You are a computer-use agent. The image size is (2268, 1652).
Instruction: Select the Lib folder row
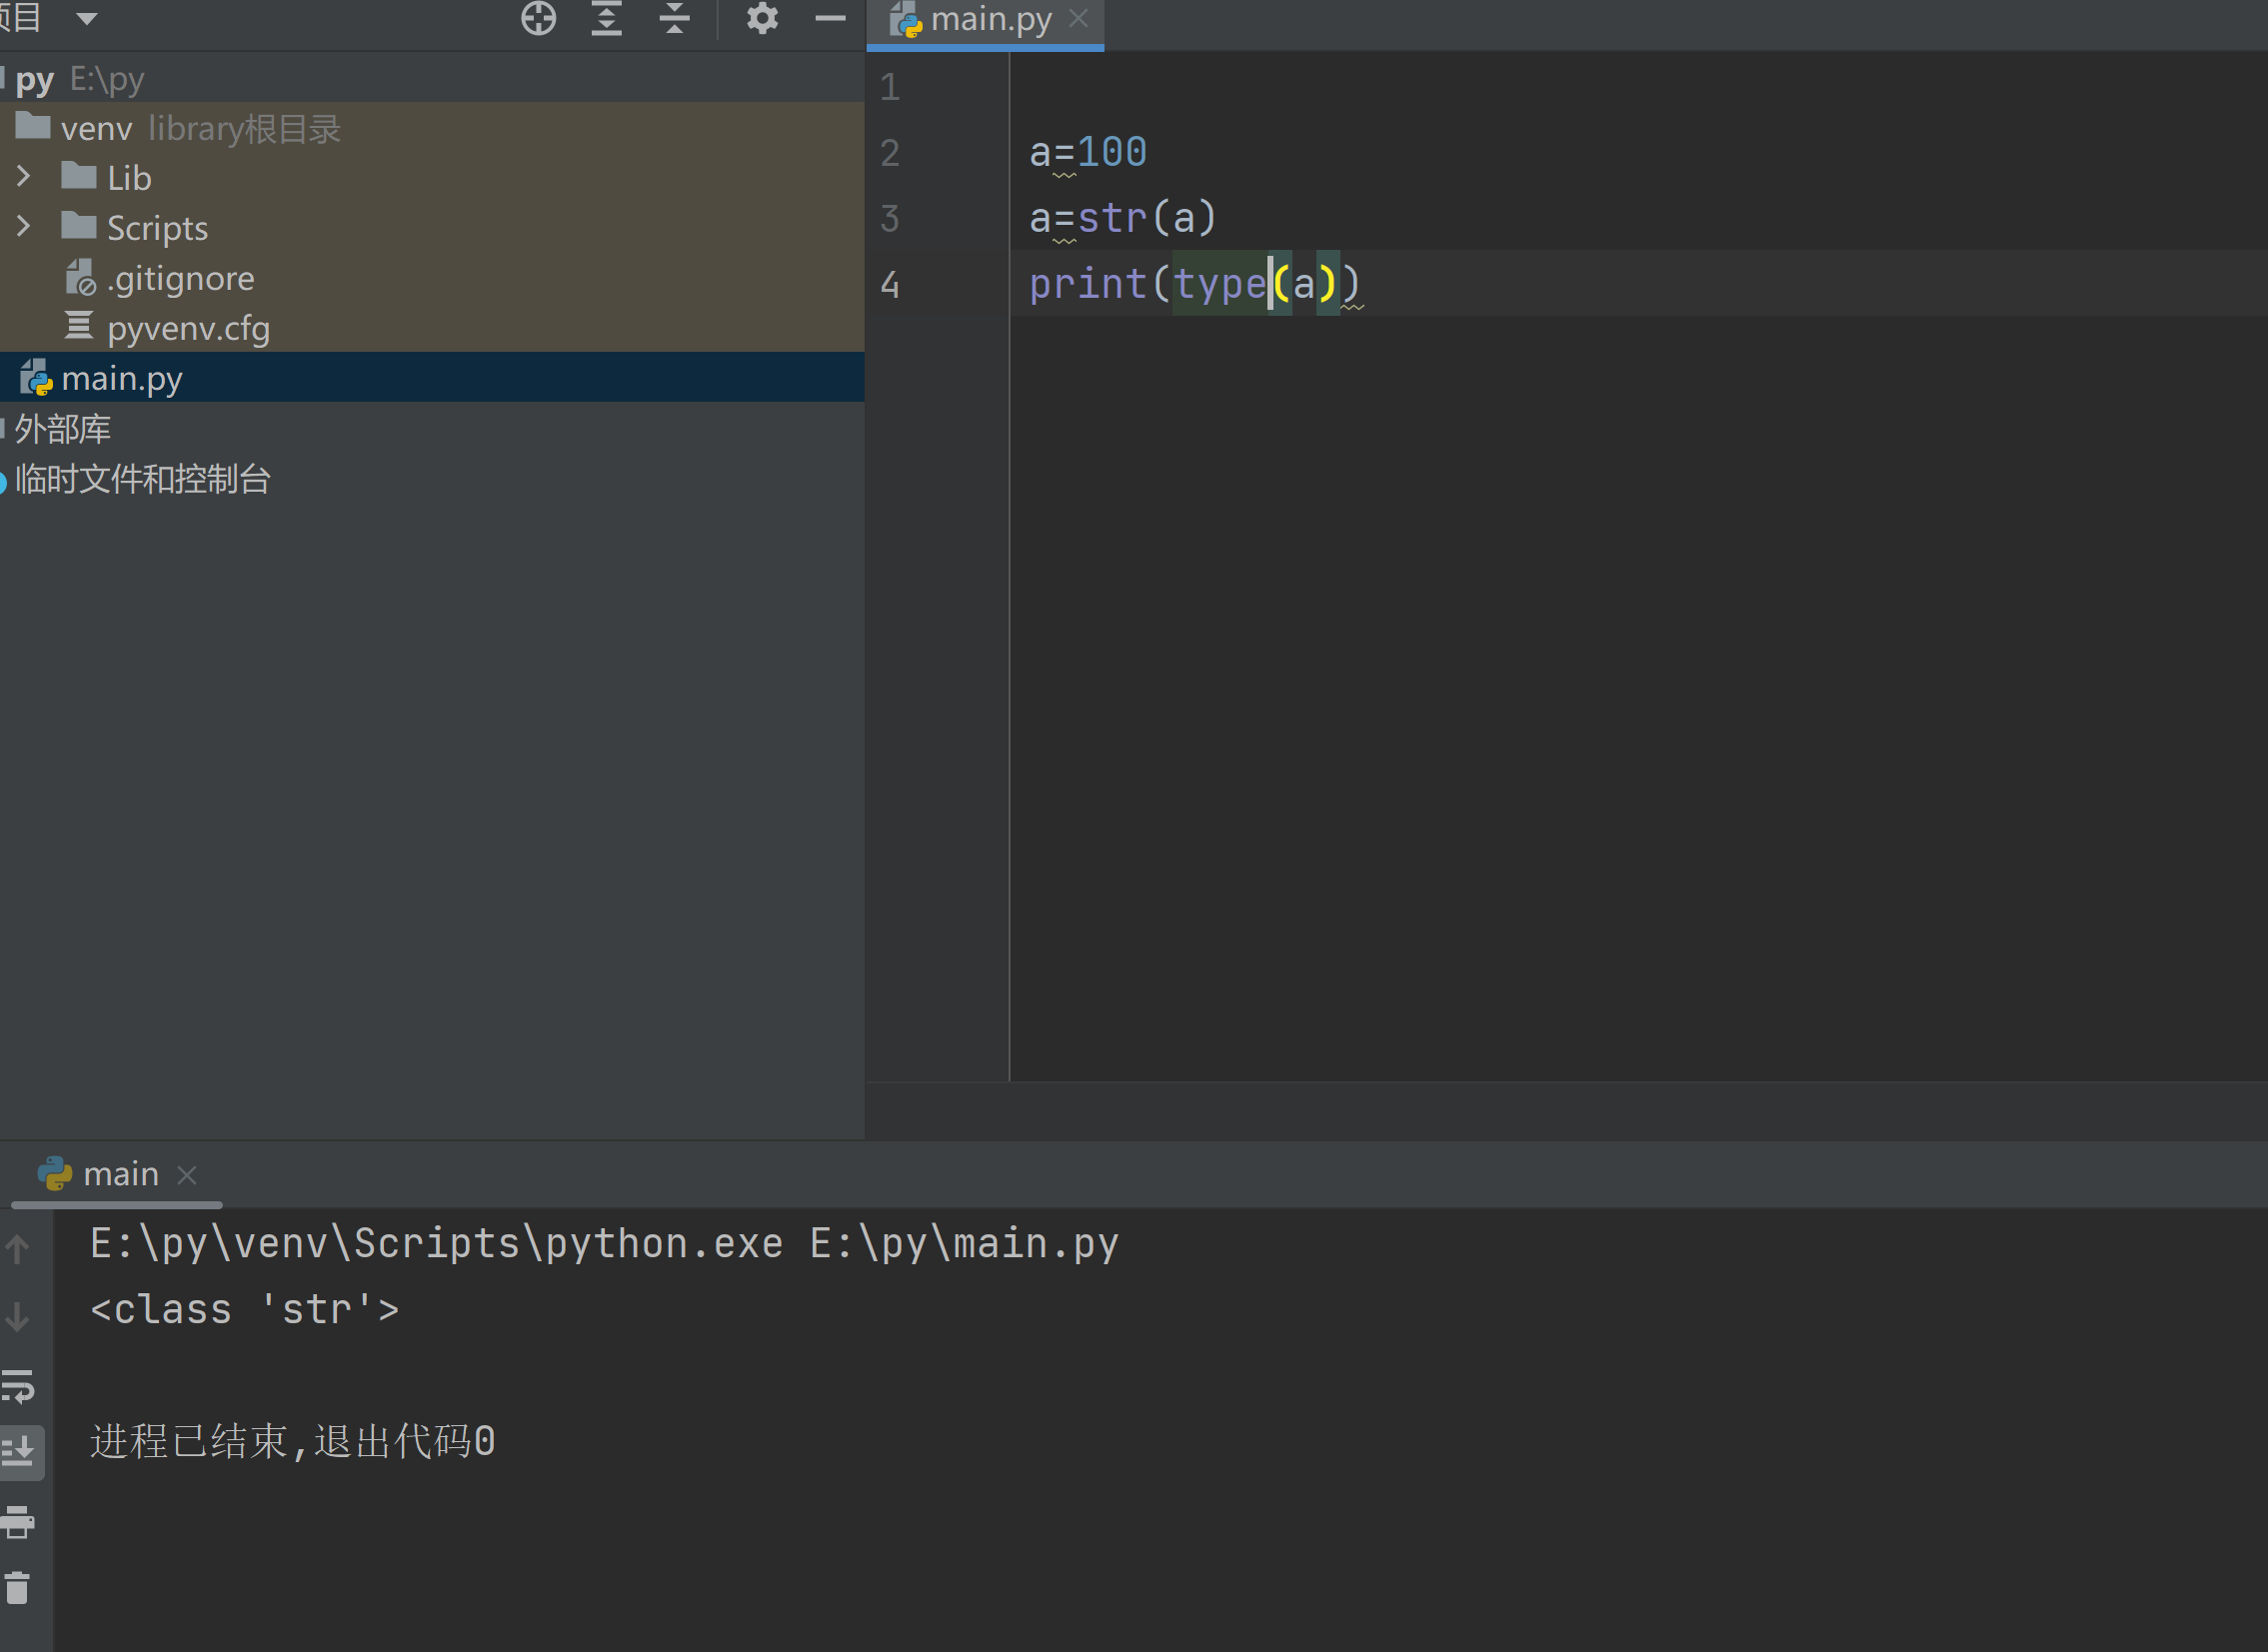pos(432,178)
